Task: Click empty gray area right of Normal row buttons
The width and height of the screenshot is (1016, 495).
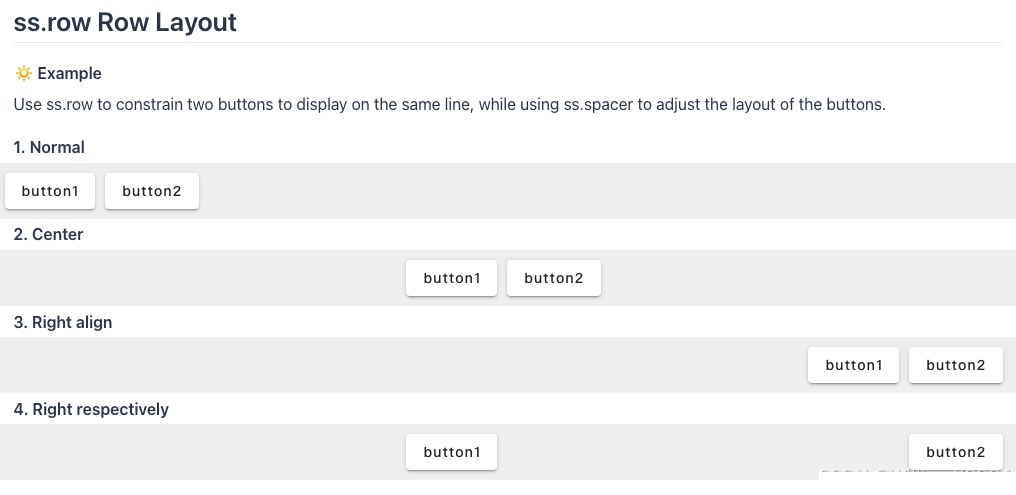Action: pyautogui.click(x=600, y=191)
